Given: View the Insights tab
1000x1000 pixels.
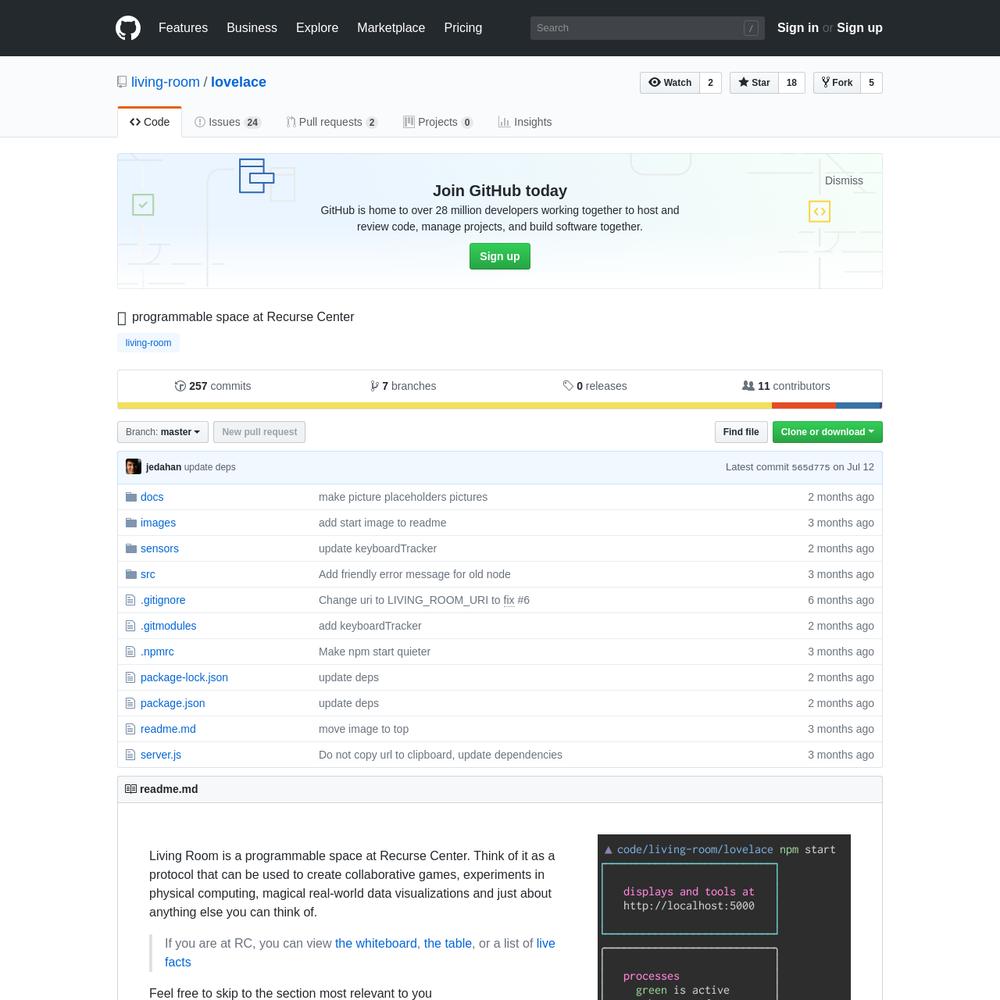Looking at the screenshot, I should (525, 122).
